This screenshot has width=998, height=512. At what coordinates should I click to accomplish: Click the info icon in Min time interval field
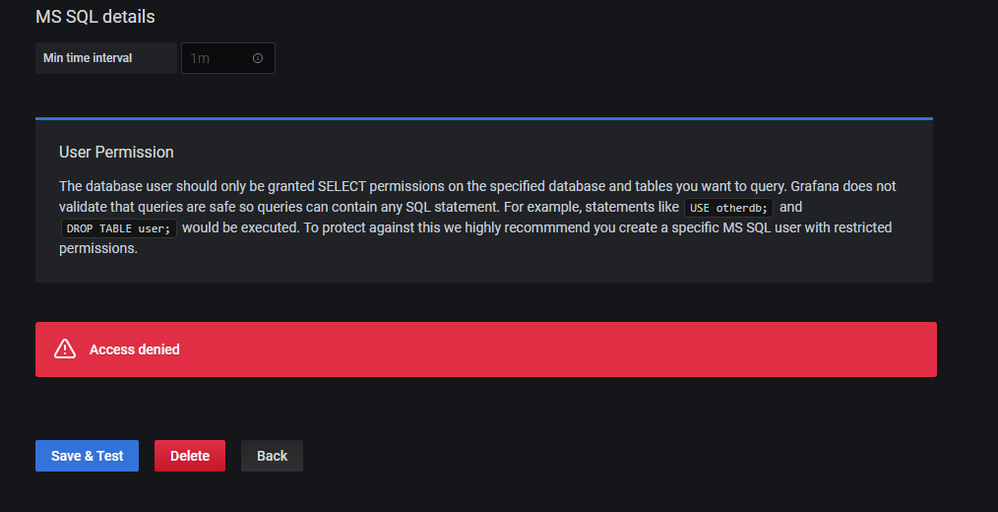258,59
